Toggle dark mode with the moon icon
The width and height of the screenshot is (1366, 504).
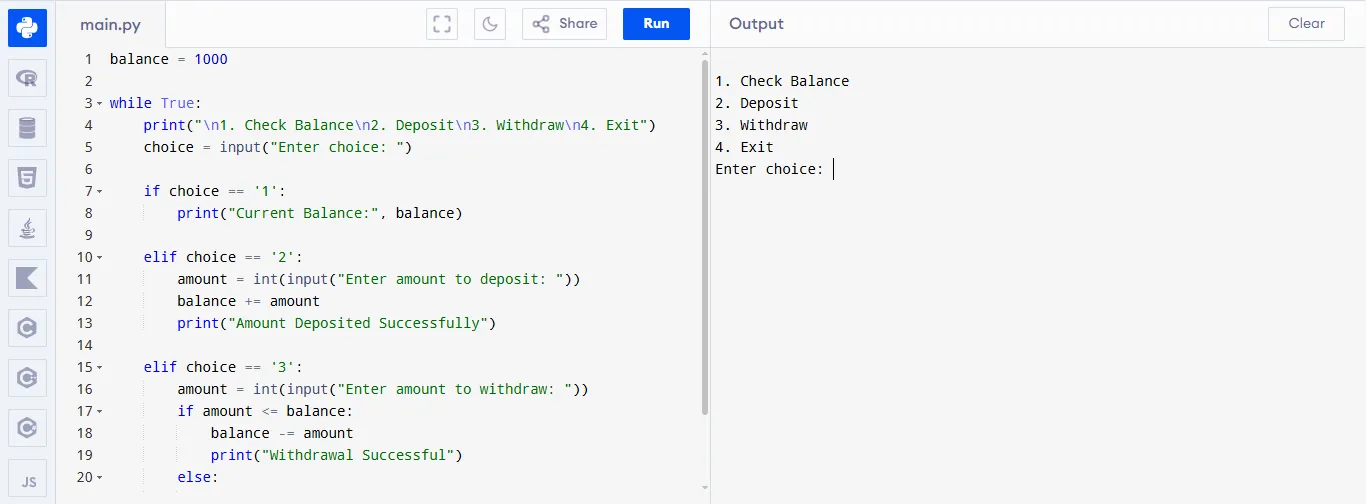(x=490, y=24)
